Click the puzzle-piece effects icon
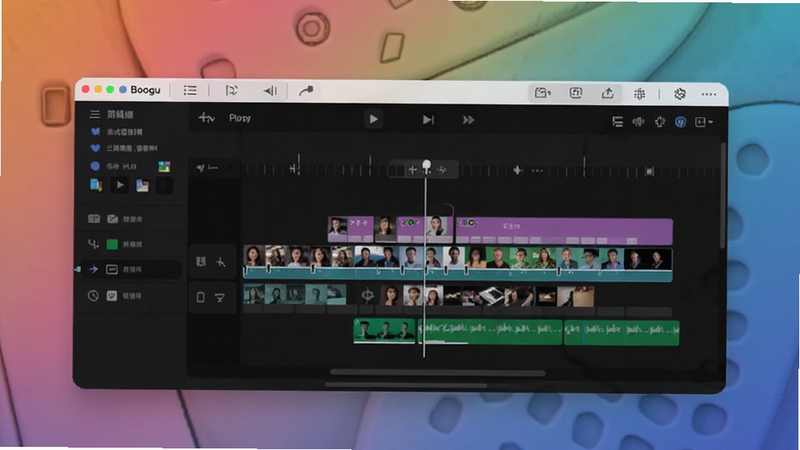This screenshot has height=450, width=800. click(660, 122)
